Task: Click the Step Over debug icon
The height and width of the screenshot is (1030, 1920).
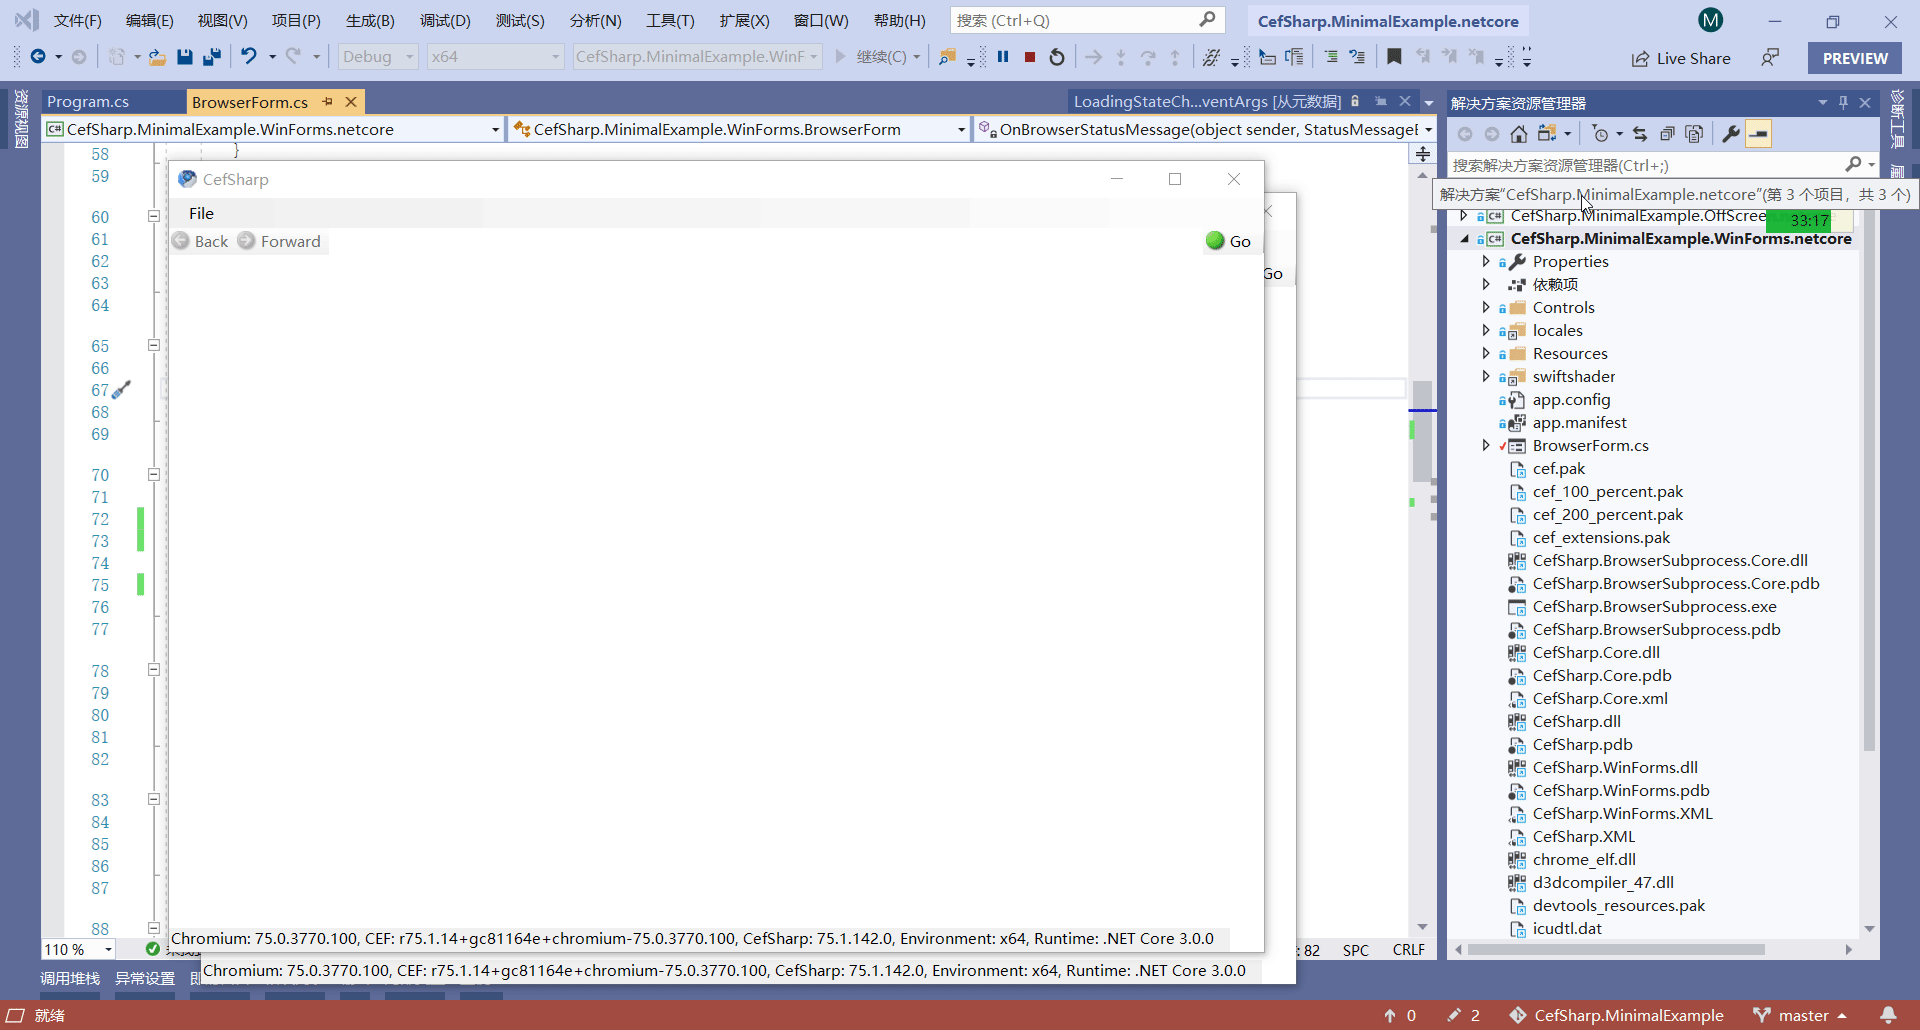Action: click(1150, 56)
